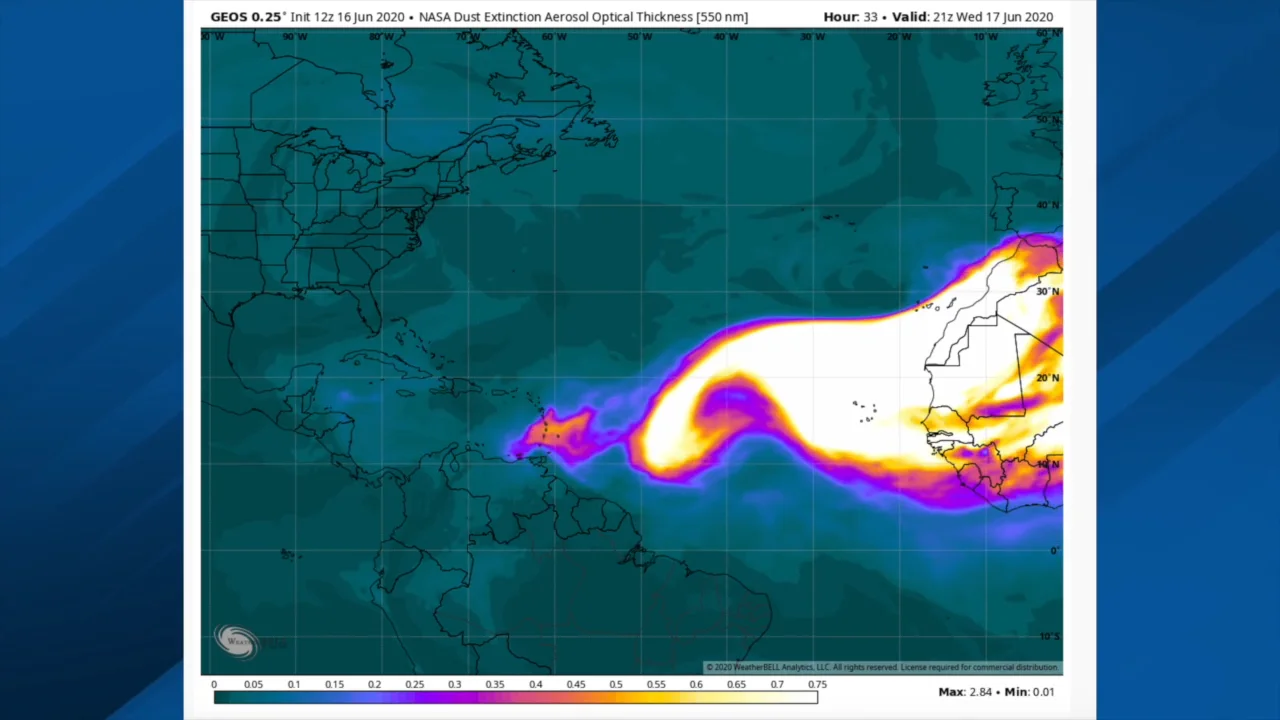Click the 0.35 colorbar tick label
The width and height of the screenshot is (1280, 720).
click(495, 685)
